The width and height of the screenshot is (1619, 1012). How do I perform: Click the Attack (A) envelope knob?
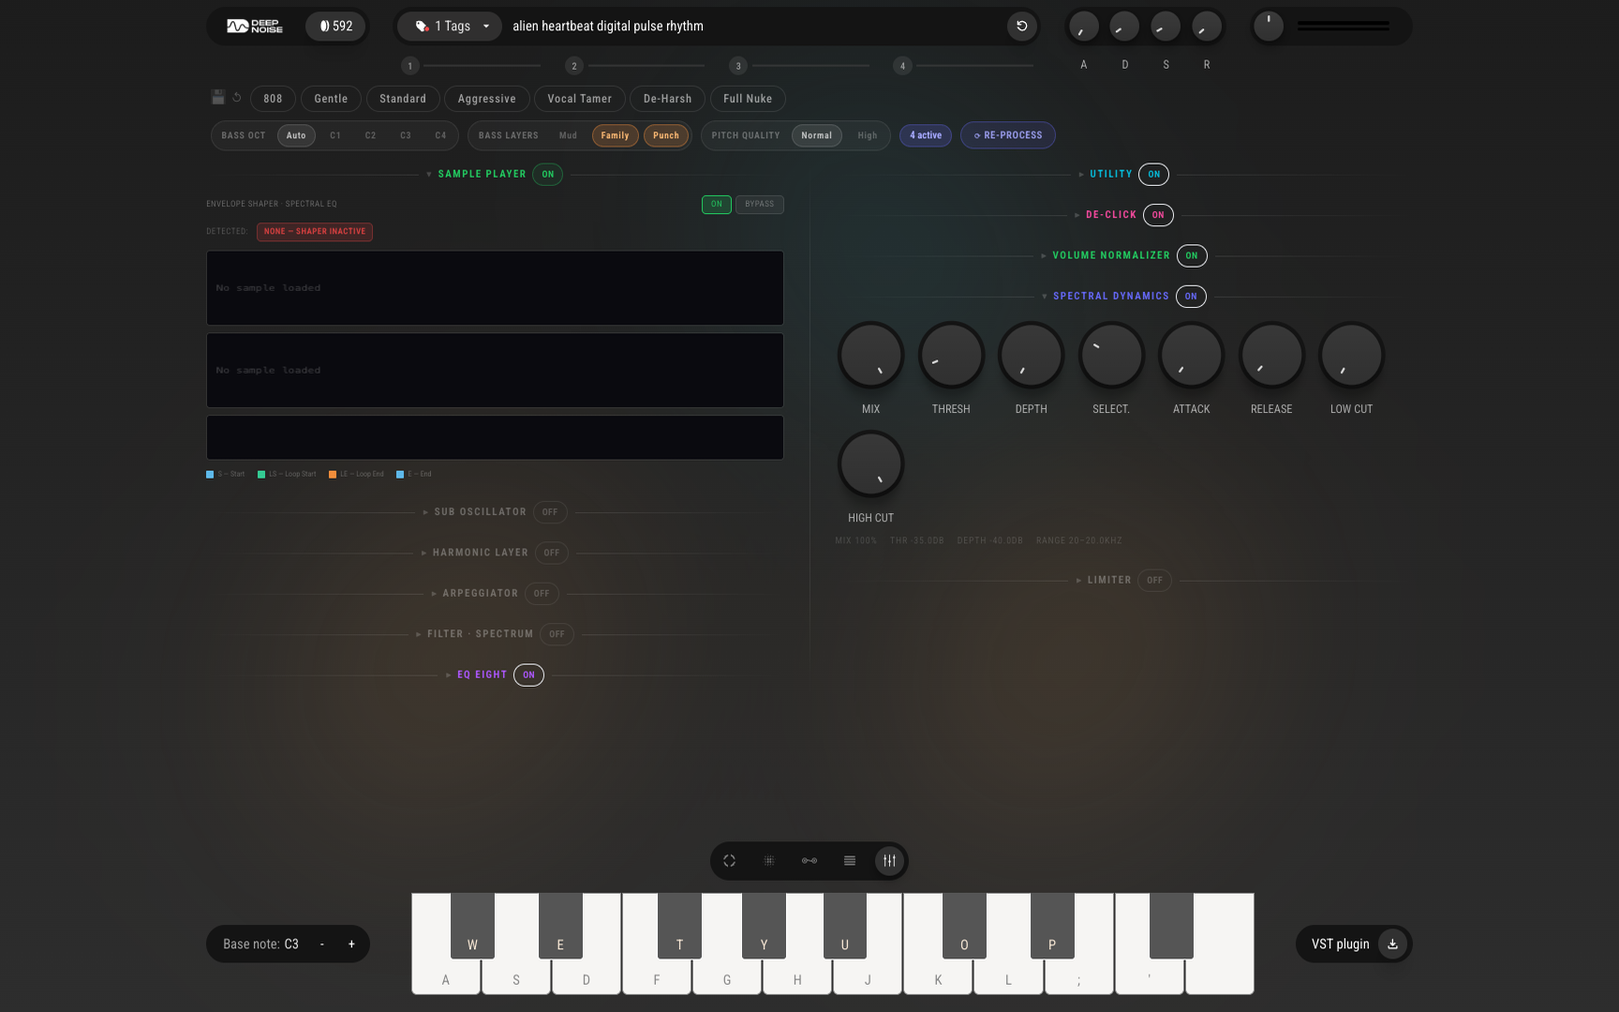click(1083, 27)
